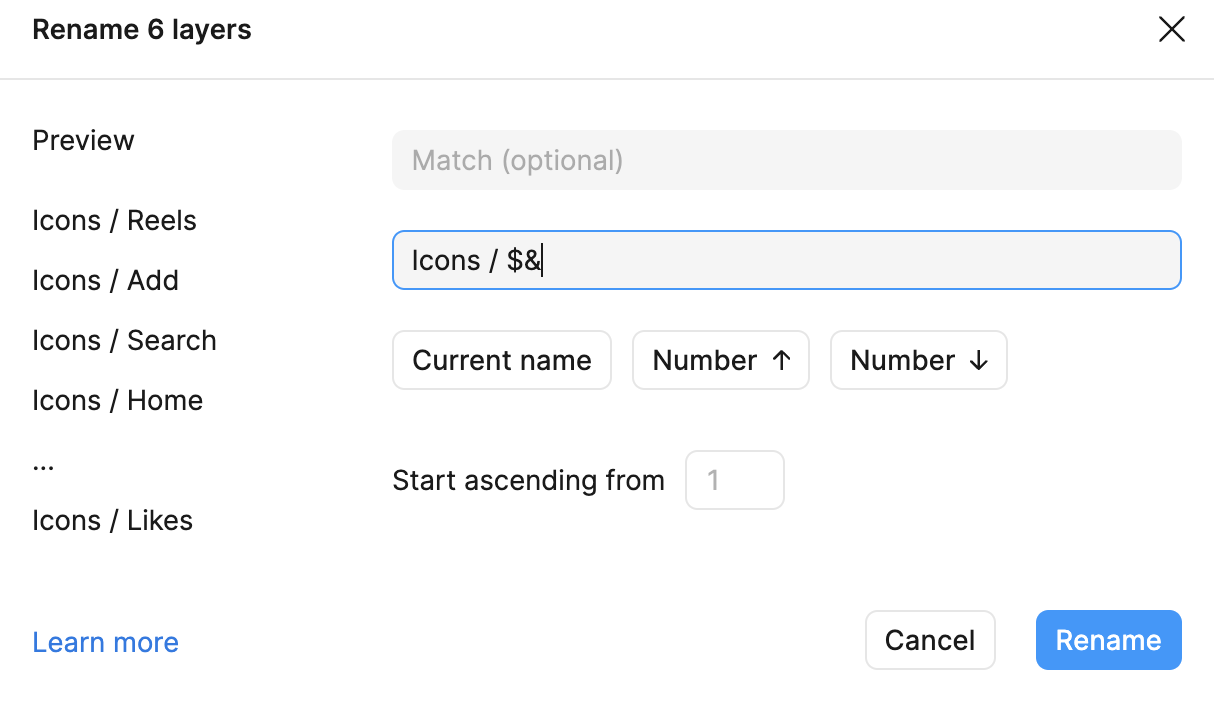Insert the ascending Number token
1214x702 pixels.
720,360
